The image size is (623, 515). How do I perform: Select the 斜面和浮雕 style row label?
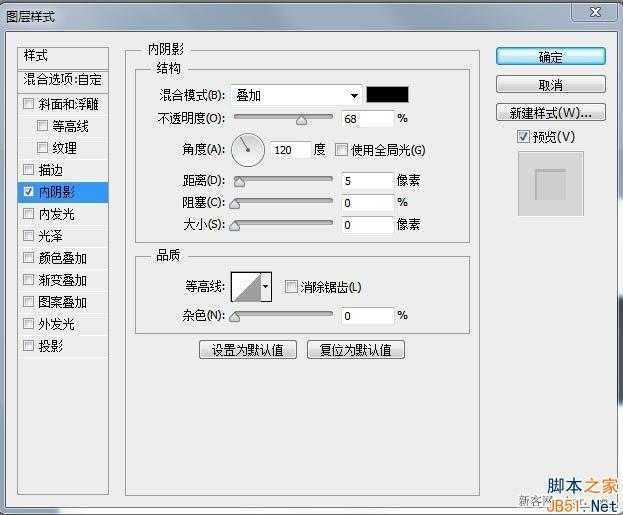click(68, 104)
